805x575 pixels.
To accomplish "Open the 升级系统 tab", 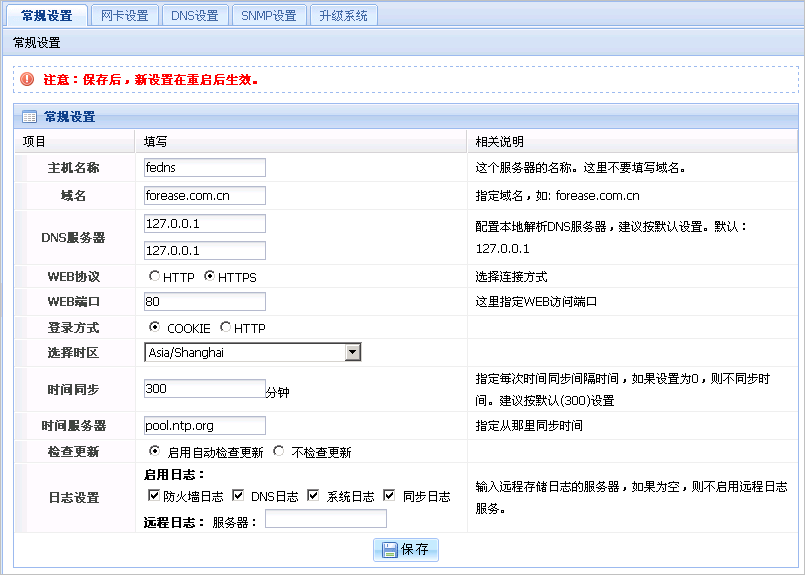I will 343,15.
